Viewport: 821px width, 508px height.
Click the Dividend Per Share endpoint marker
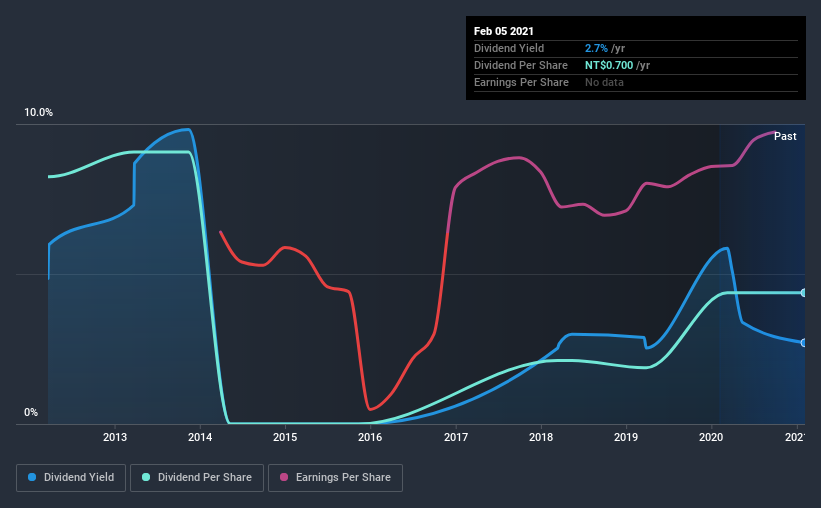click(803, 293)
